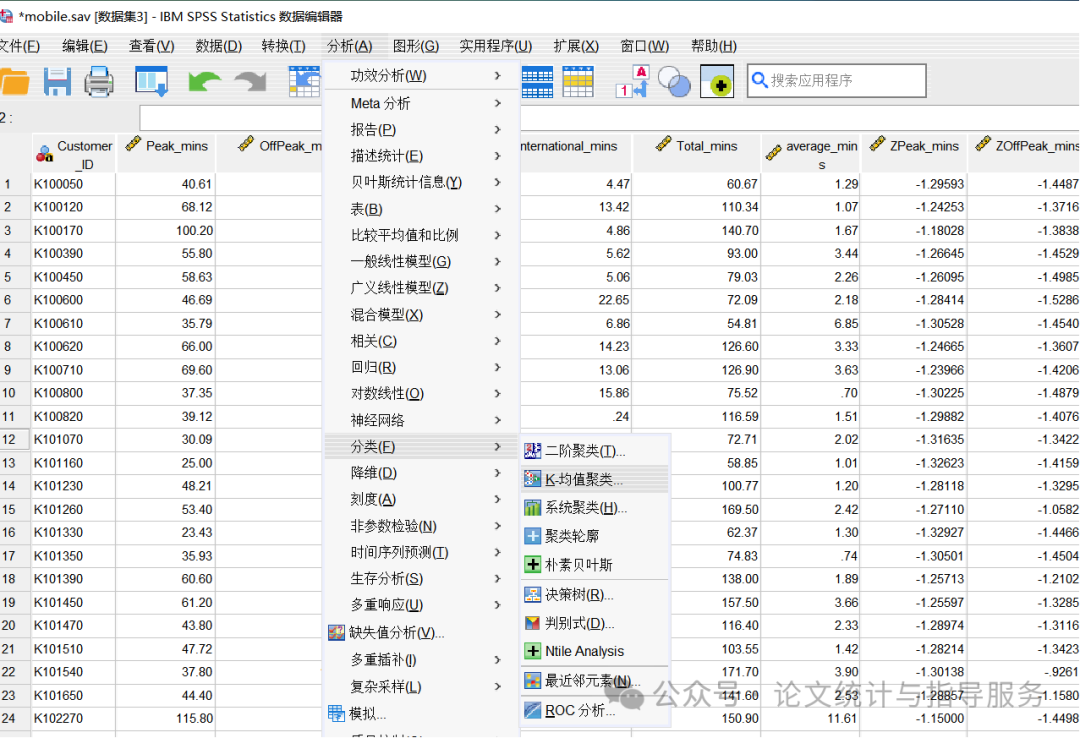The height and width of the screenshot is (738, 1080).
Task: Click the Ntile Analysis green plus icon
Action: tap(532, 651)
